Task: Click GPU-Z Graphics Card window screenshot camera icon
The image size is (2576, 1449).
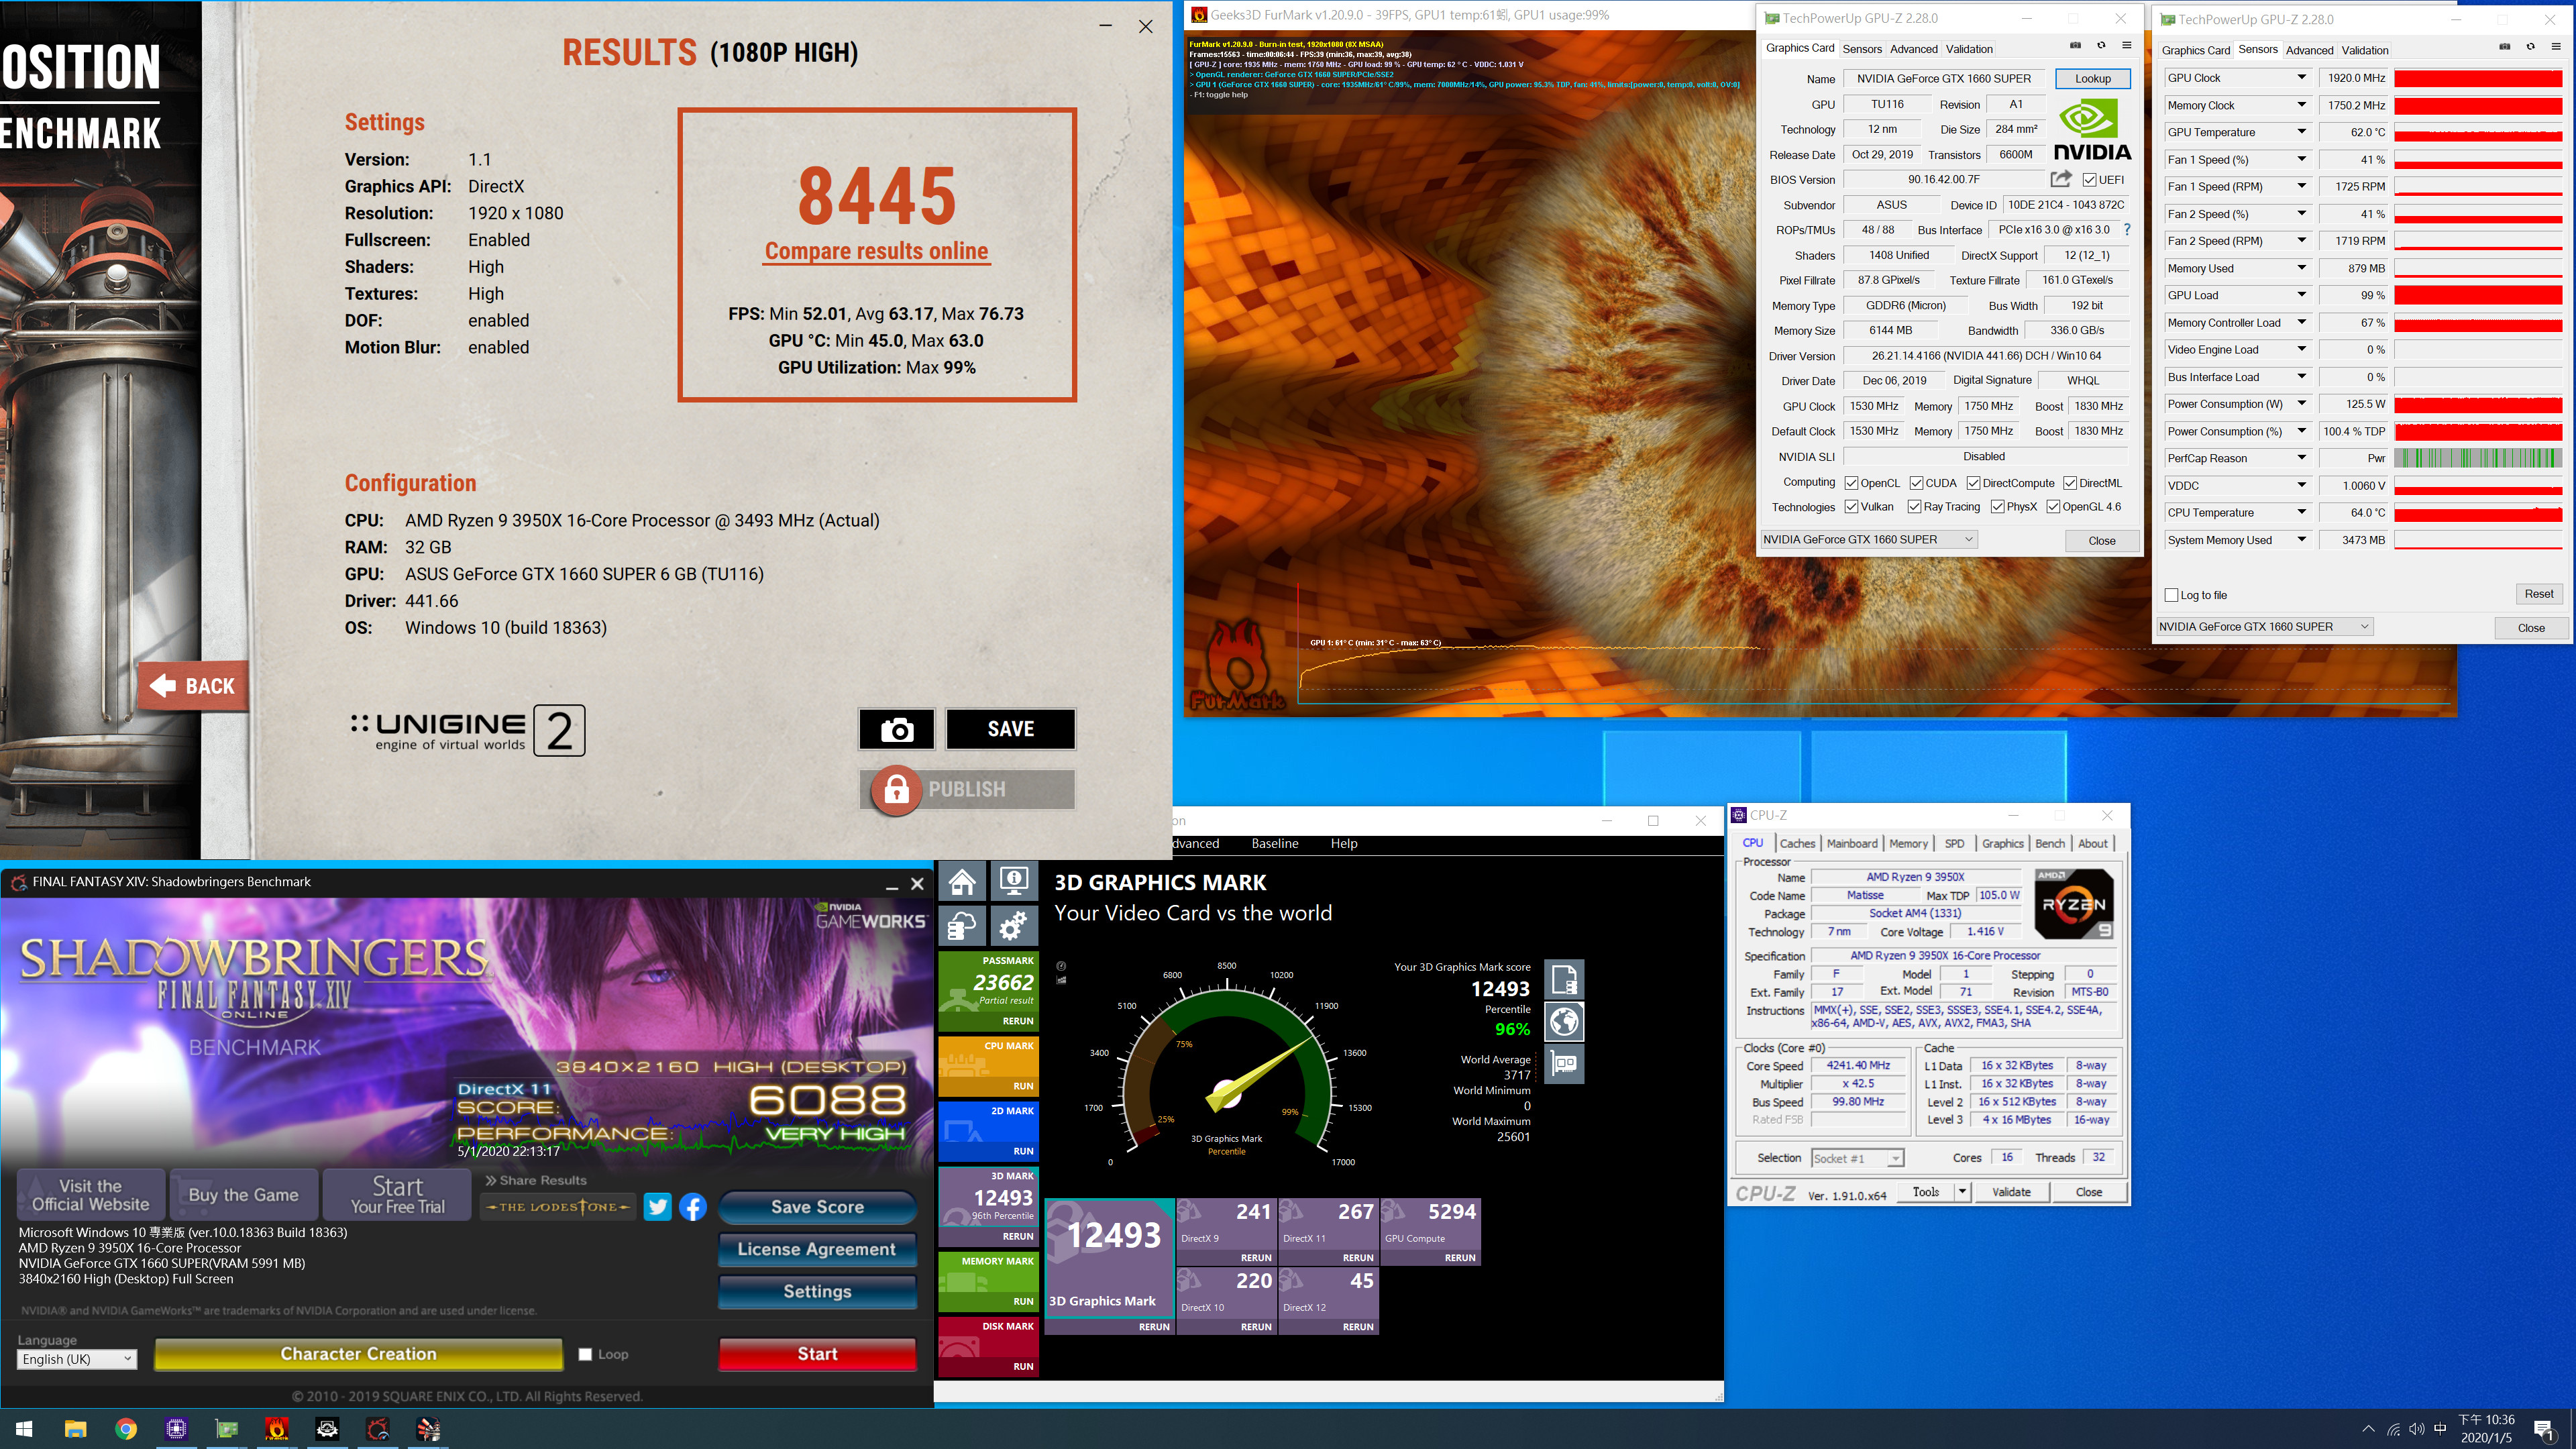Action: 2075,45
